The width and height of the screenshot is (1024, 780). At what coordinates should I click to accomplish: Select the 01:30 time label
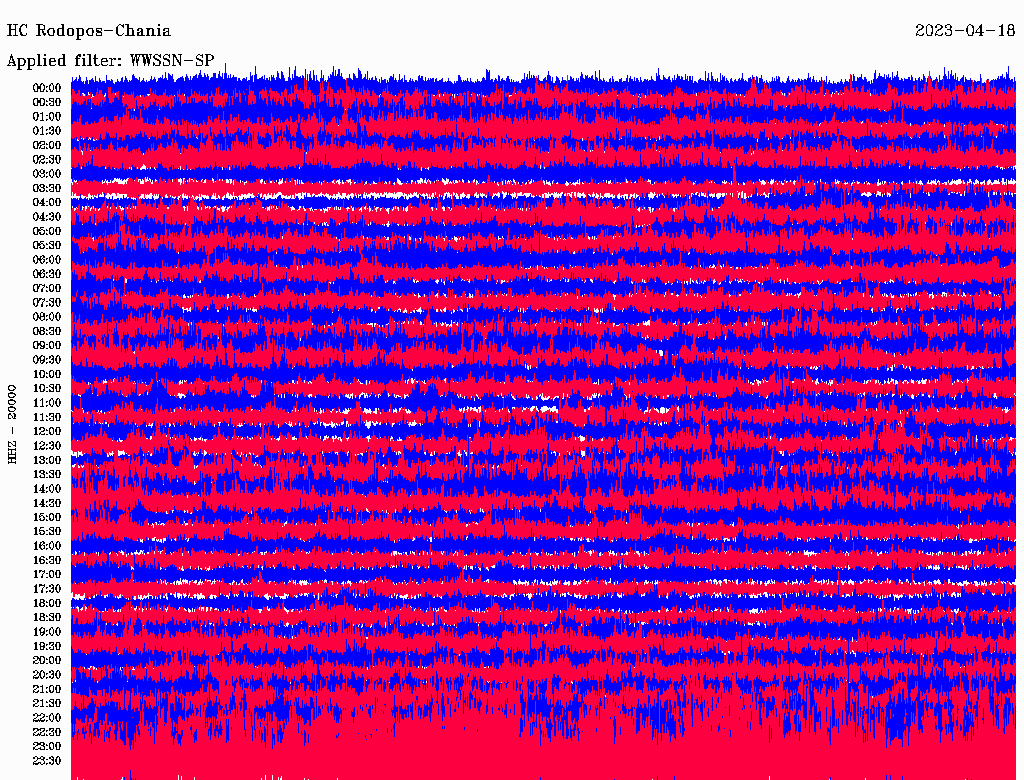coord(47,131)
